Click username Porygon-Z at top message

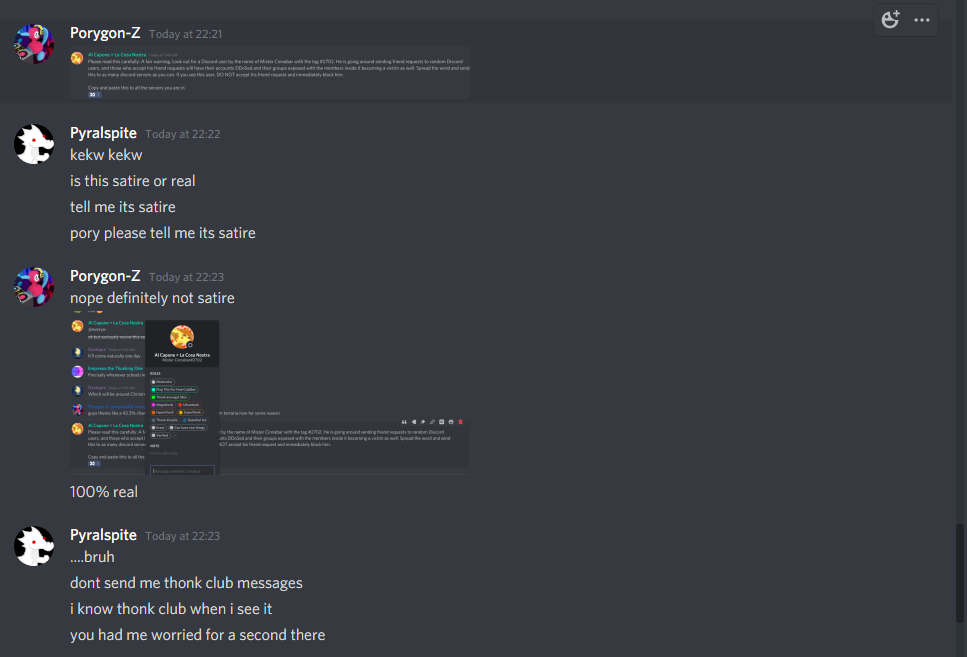105,33
